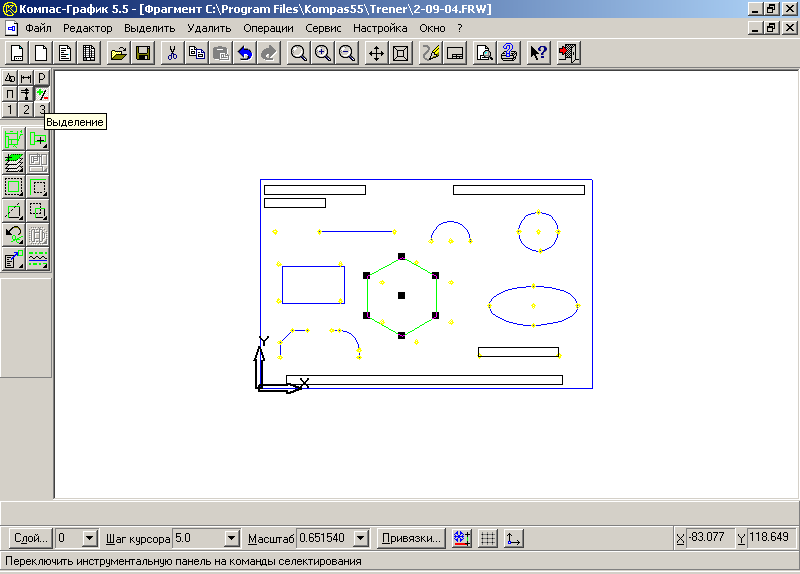Open the Операции menu
Screen dimensions: 800x574
coord(268,28)
